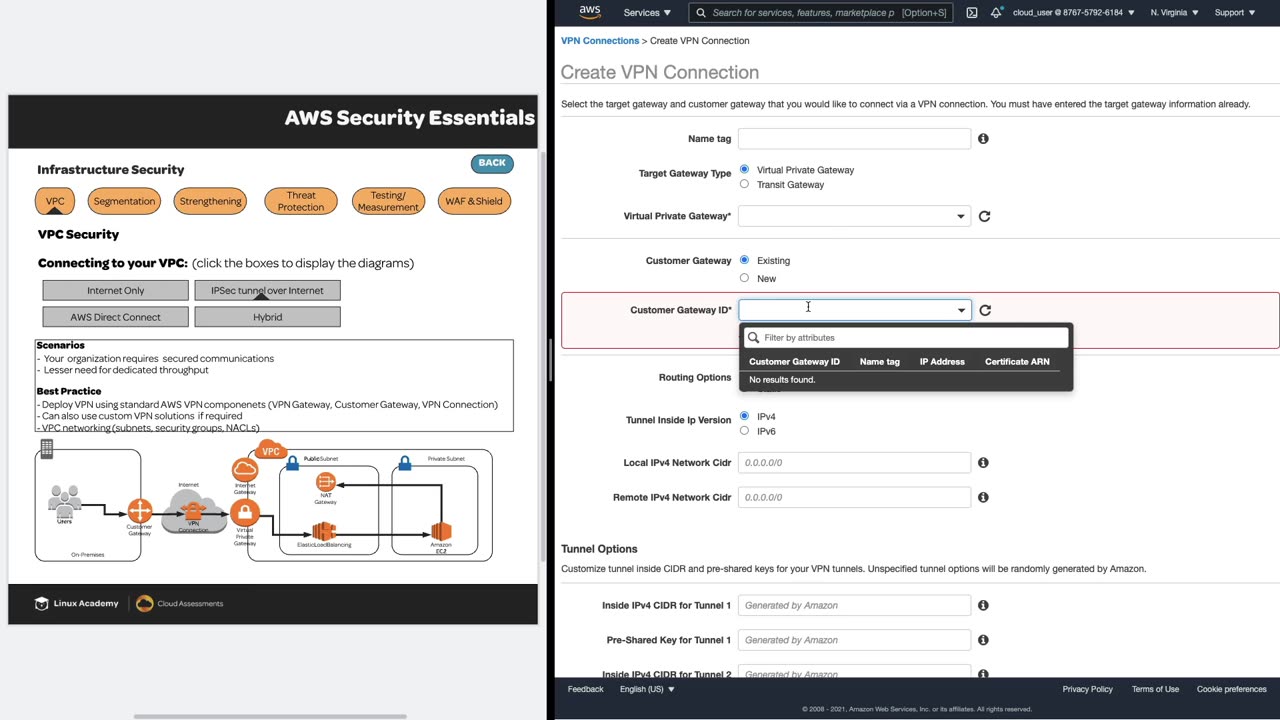Switch to the Testing/Measurement slide tab
The image size is (1280, 720).
coord(388,201)
